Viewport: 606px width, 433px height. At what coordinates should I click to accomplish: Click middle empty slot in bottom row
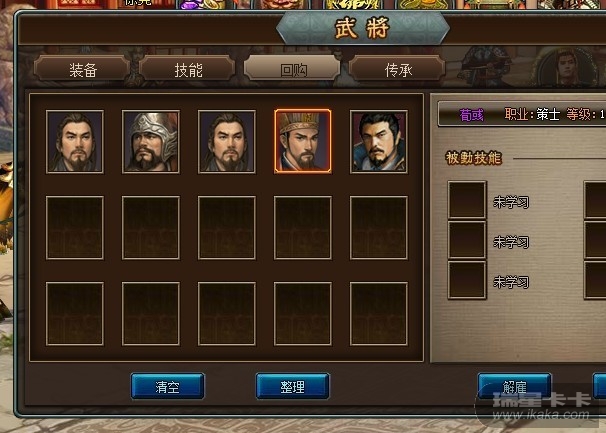point(226,314)
